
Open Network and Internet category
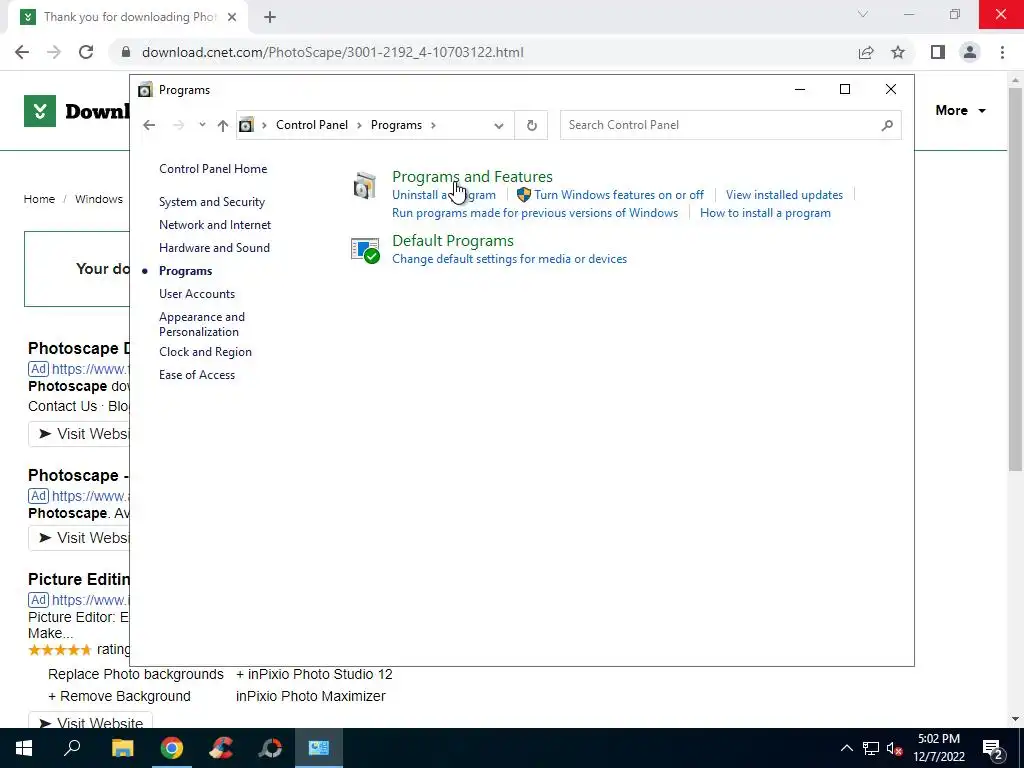(215, 225)
